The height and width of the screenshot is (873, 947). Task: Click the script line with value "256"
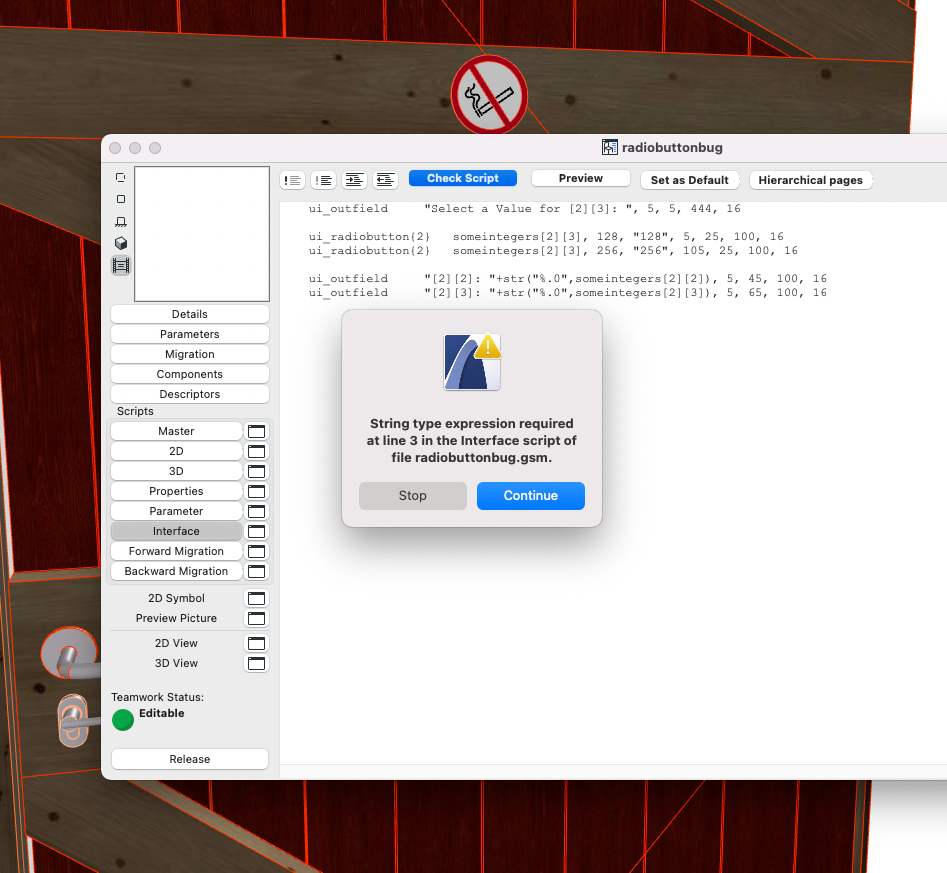tap(553, 250)
